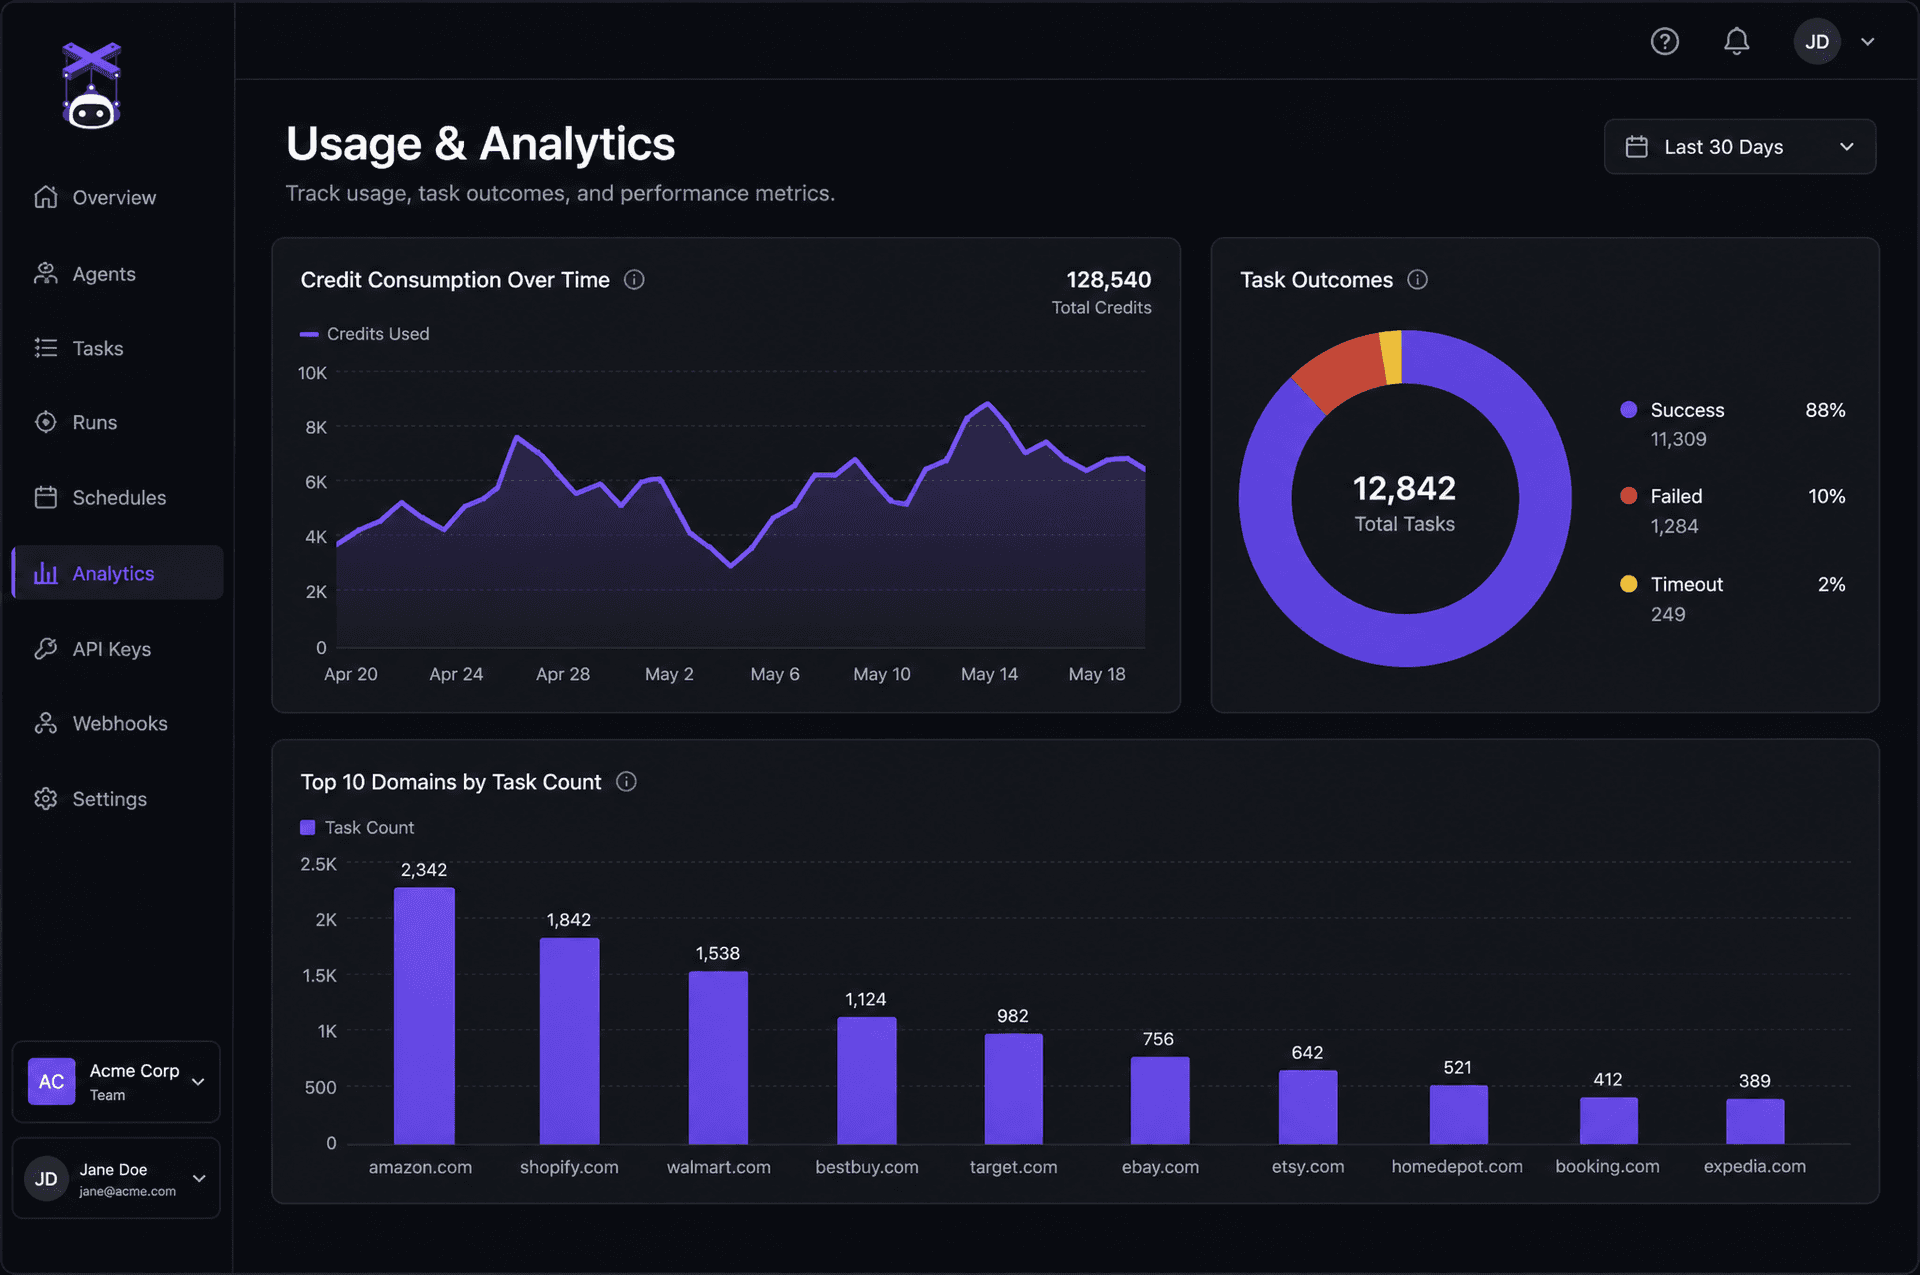Screen dimensions: 1920x1275
Task: Click the Failed count 1,284
Action: pyautogui.click(x=1674, y=526)
